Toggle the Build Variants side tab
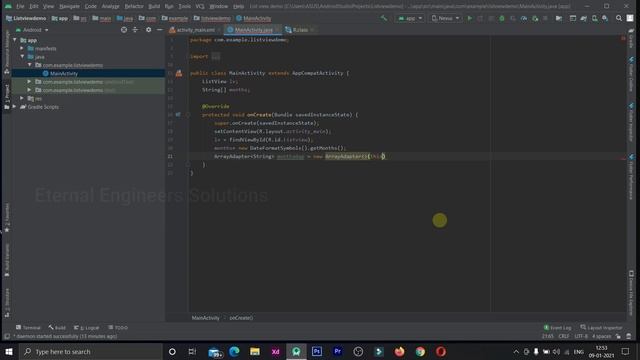640x360 pixels. (7, 260)
